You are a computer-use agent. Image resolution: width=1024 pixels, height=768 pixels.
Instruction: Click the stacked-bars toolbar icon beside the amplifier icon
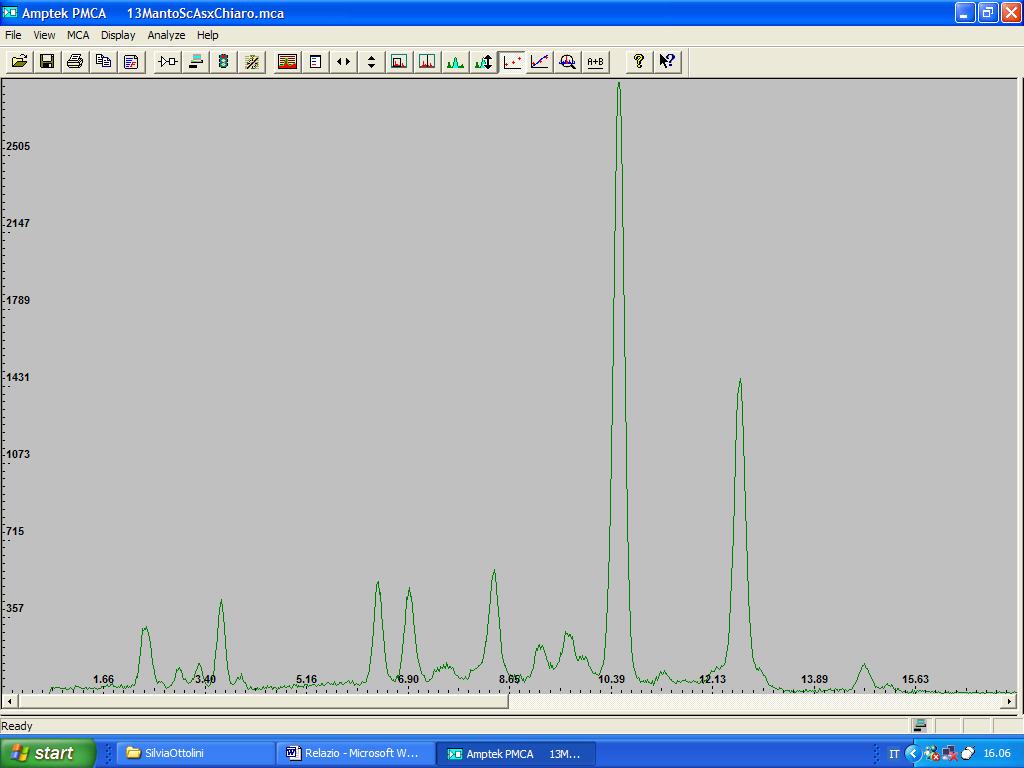click(x=195, y=61)
